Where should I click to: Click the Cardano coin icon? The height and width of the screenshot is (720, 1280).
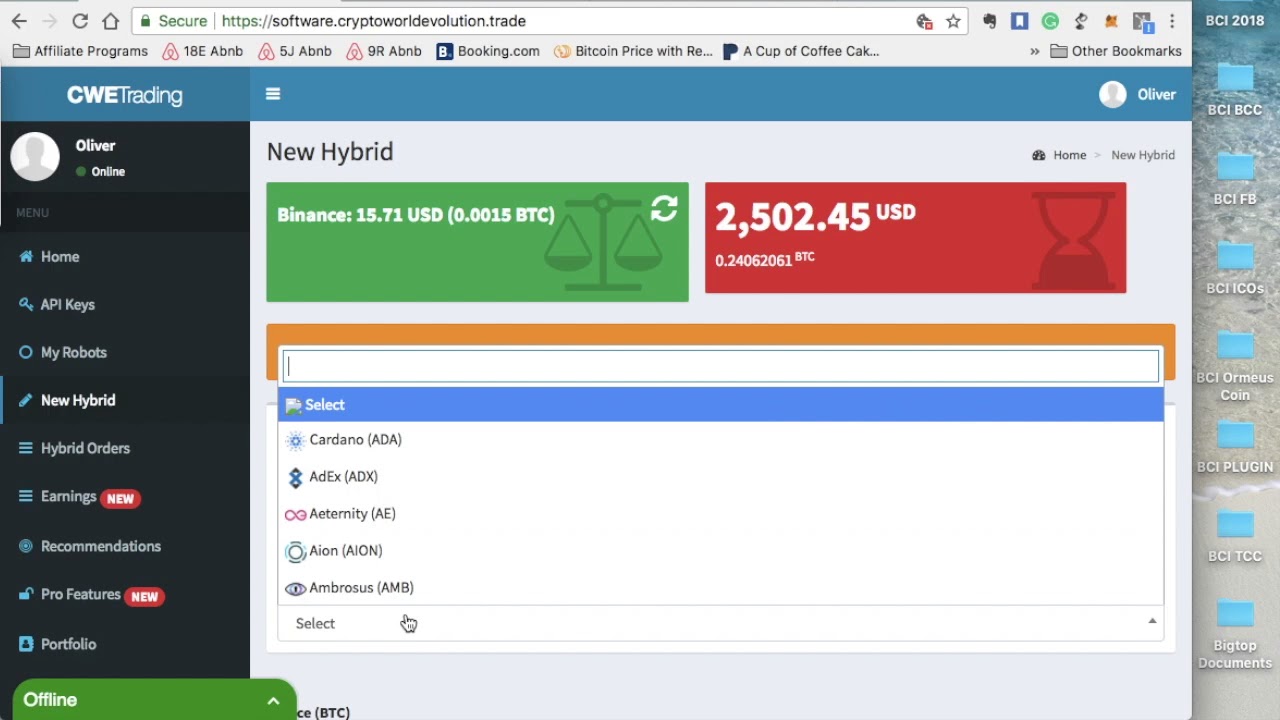pyautogui.click(x=295, y=440)
